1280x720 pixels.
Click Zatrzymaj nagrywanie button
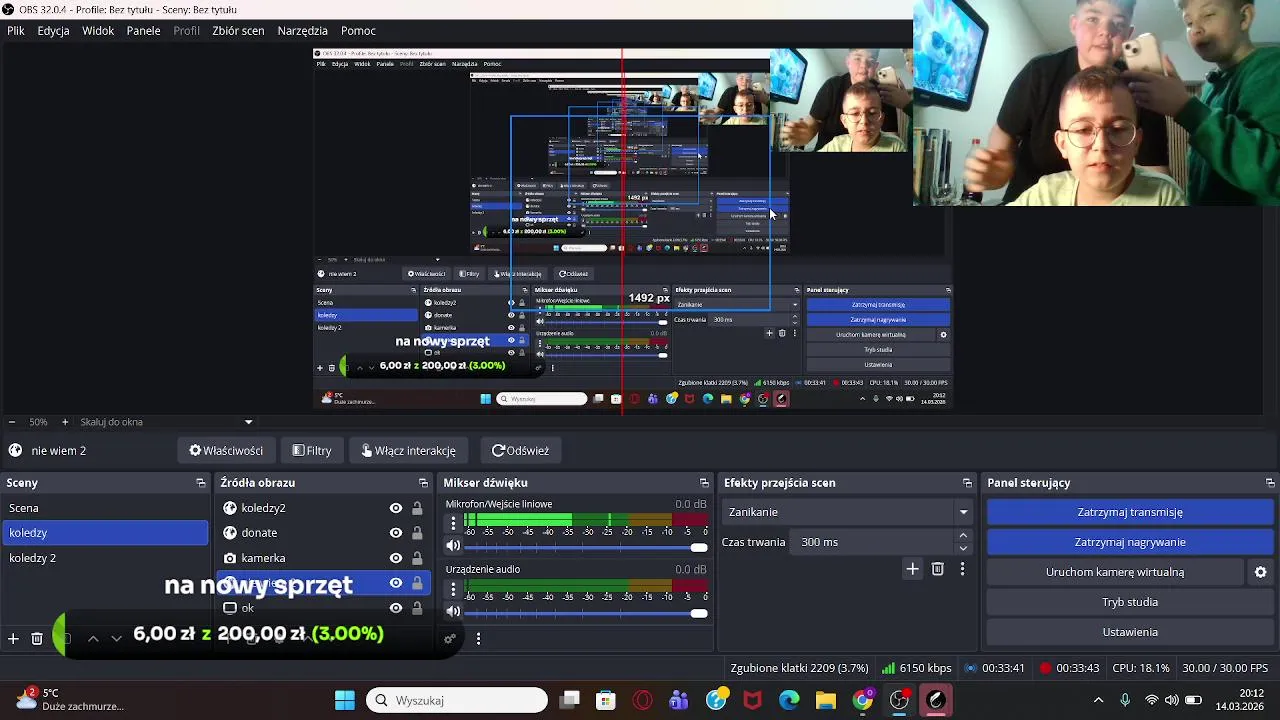(1130, 542)
